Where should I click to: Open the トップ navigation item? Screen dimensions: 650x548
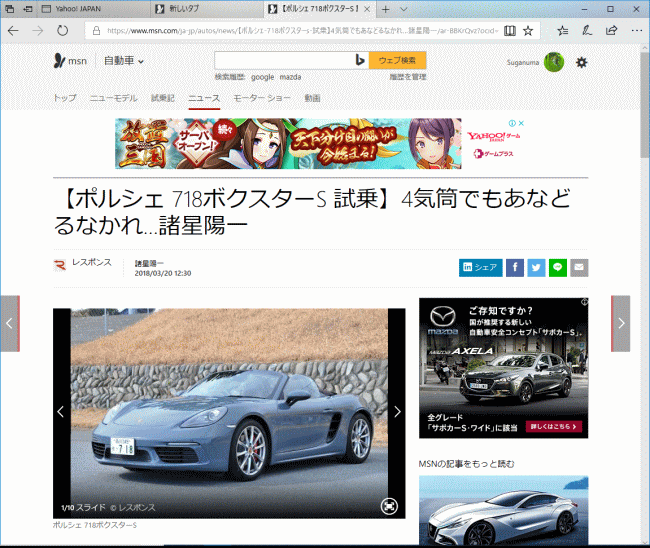point(65,98)
